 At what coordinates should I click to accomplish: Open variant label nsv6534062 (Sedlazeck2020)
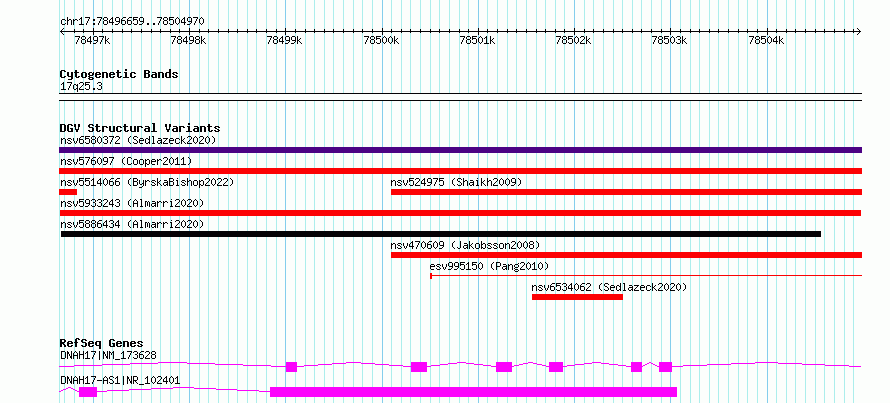pos(609,287)
